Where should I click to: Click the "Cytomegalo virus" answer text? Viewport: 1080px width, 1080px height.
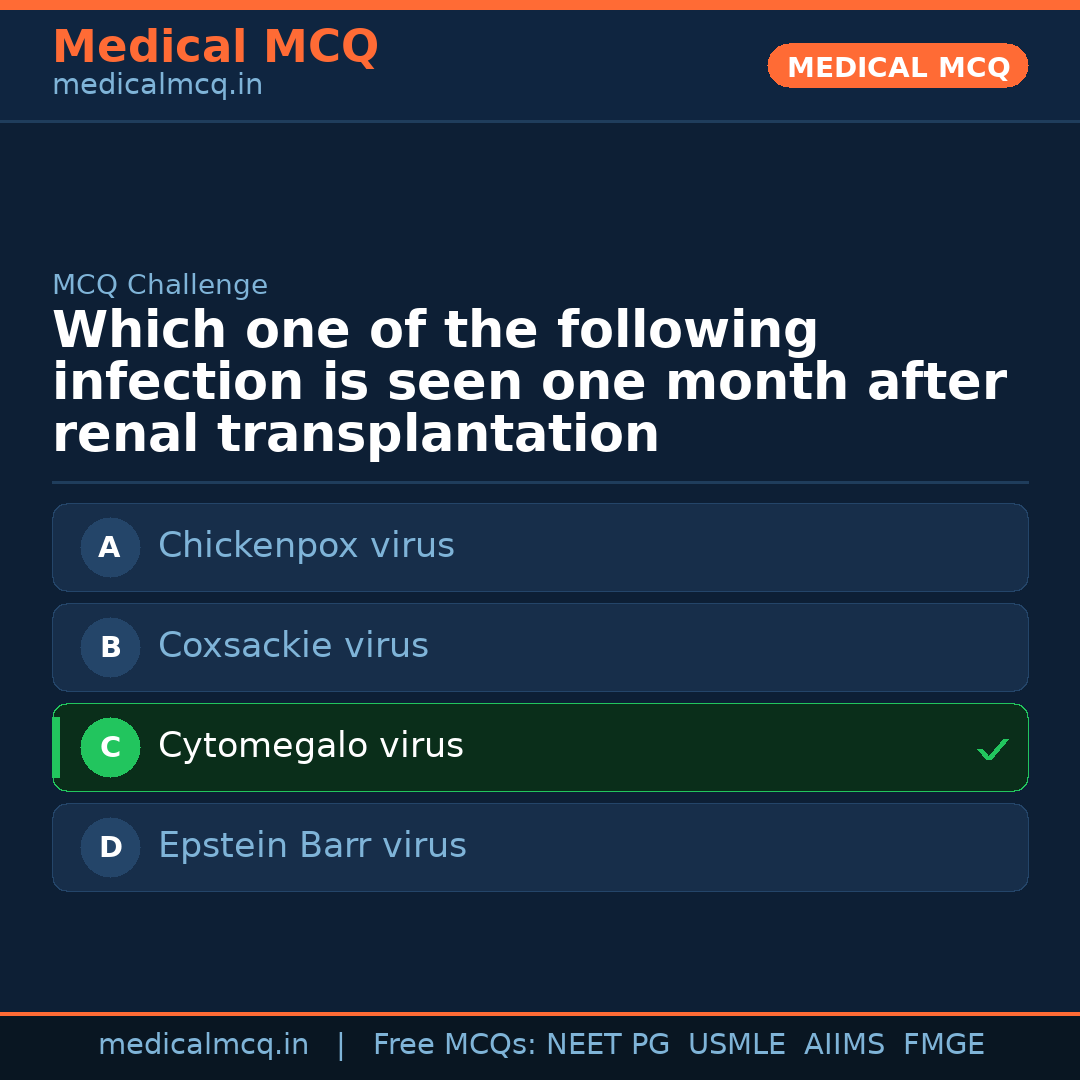[310, 746]
